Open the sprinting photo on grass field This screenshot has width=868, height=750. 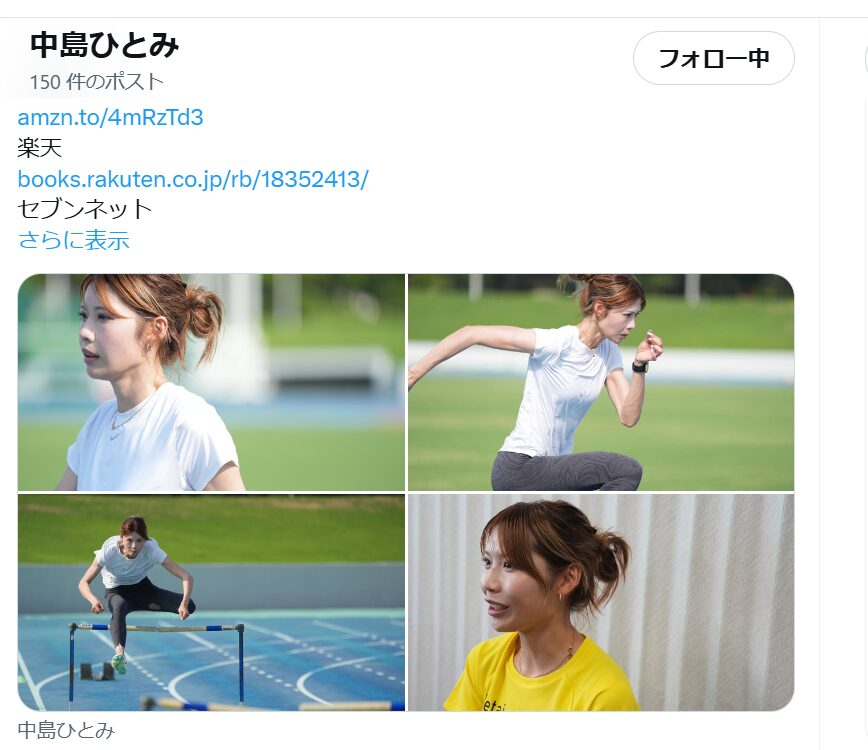click(x=601, y=382)
